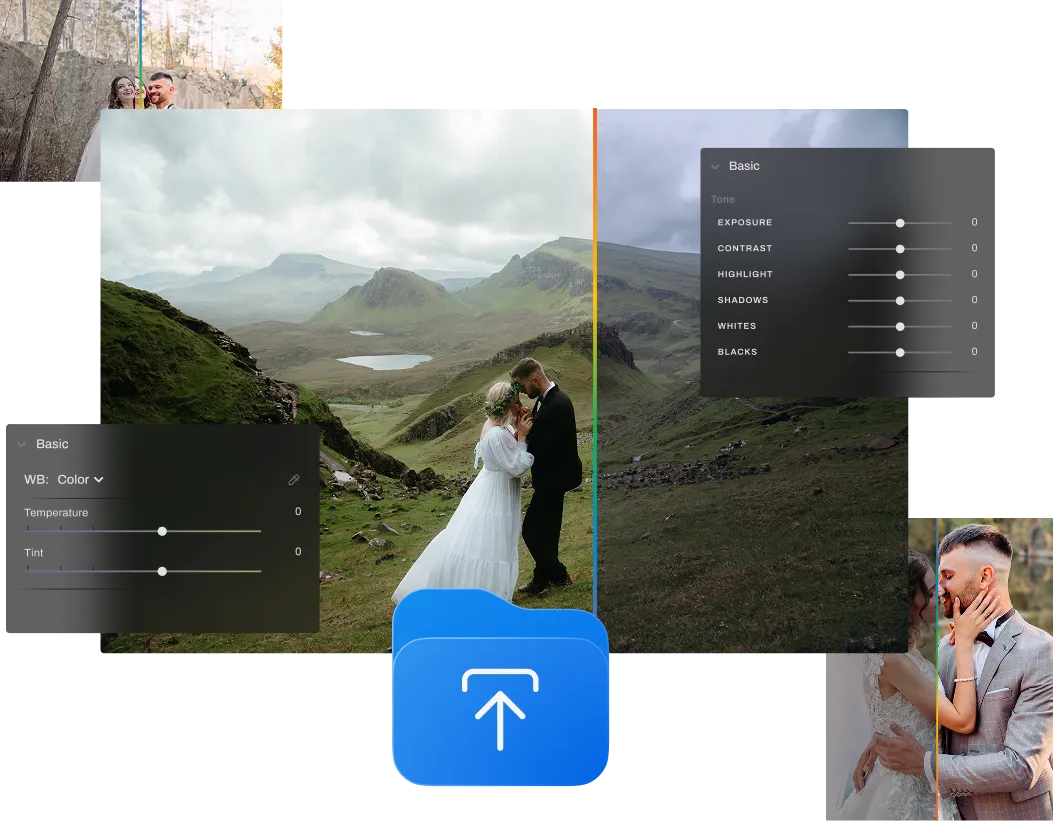Click the Tint slider handle

click(x=162, y=571)
